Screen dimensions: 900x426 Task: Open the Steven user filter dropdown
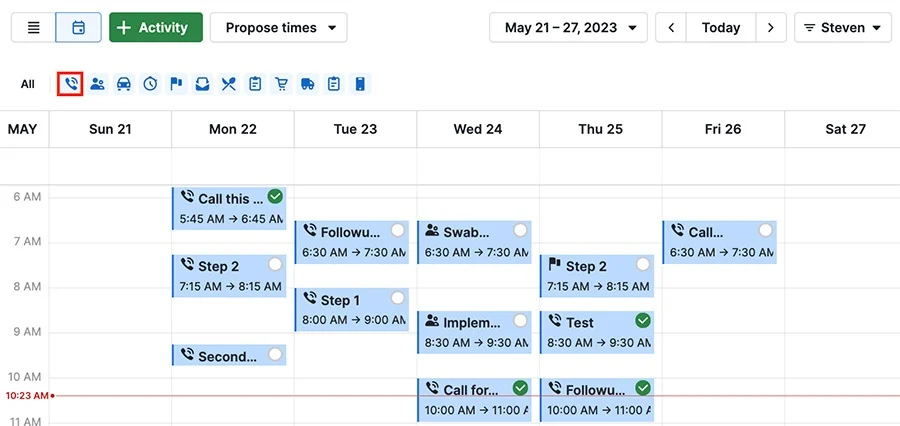843,28
